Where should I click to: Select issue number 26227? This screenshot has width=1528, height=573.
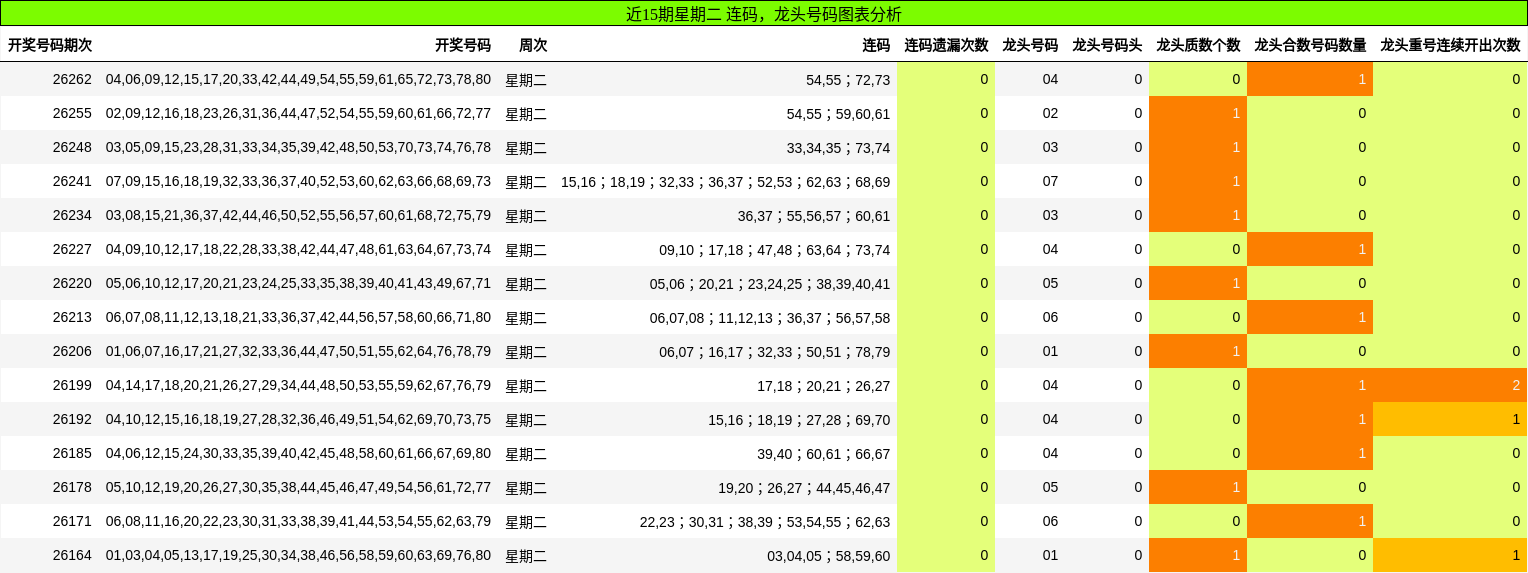point(72,249)
